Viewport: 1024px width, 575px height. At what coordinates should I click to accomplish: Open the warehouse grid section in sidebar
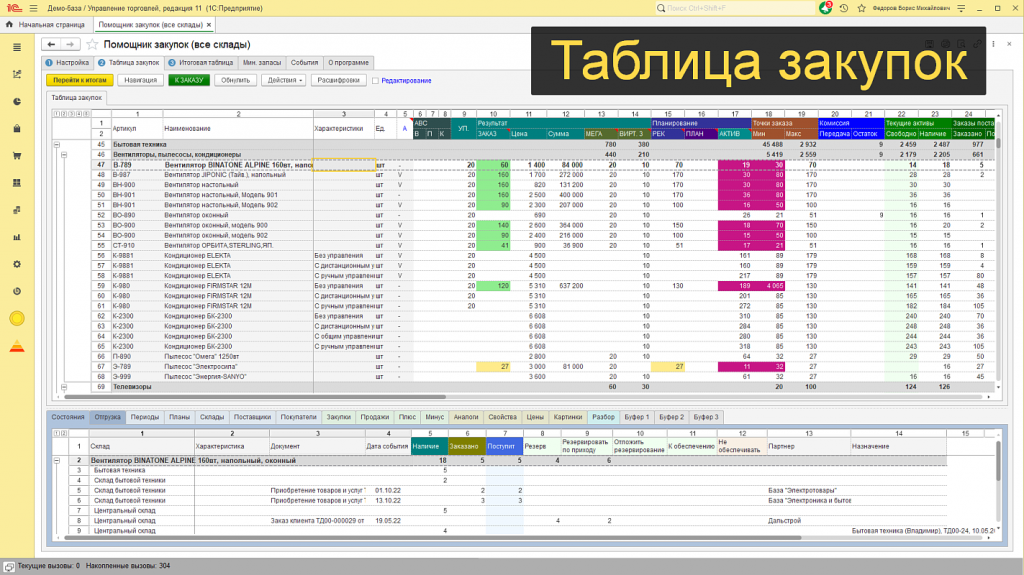click(17, 183)
